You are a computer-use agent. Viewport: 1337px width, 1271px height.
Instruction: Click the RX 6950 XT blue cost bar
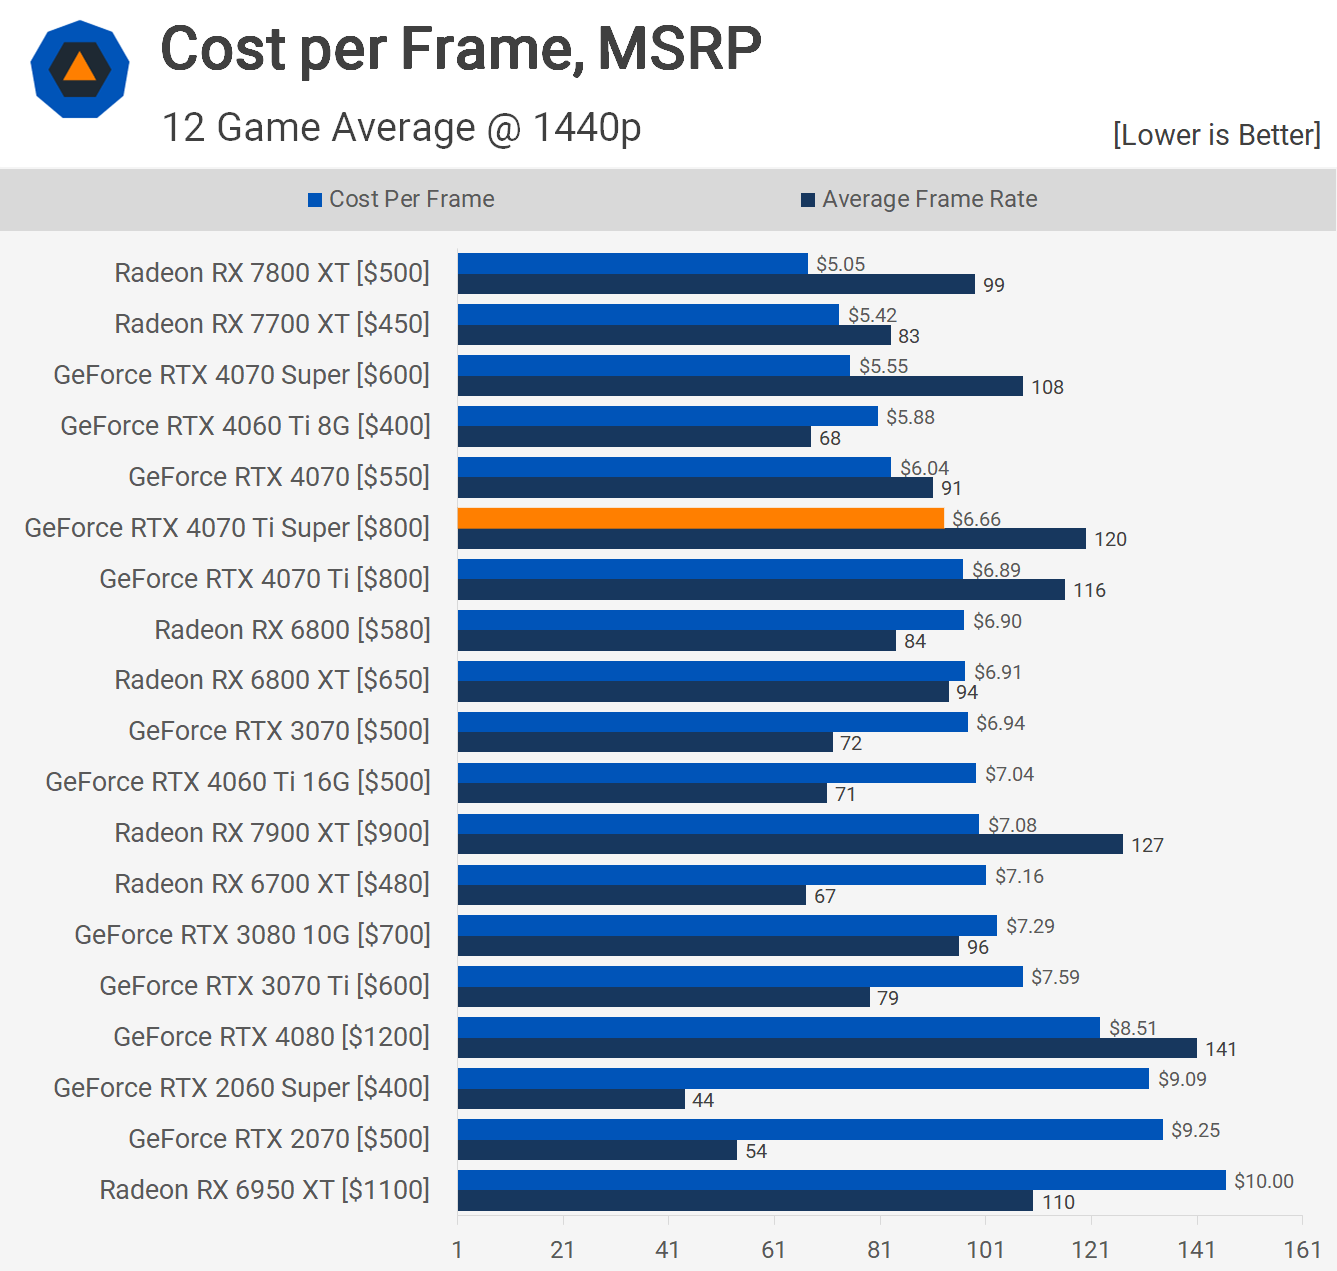point(842,1180)
